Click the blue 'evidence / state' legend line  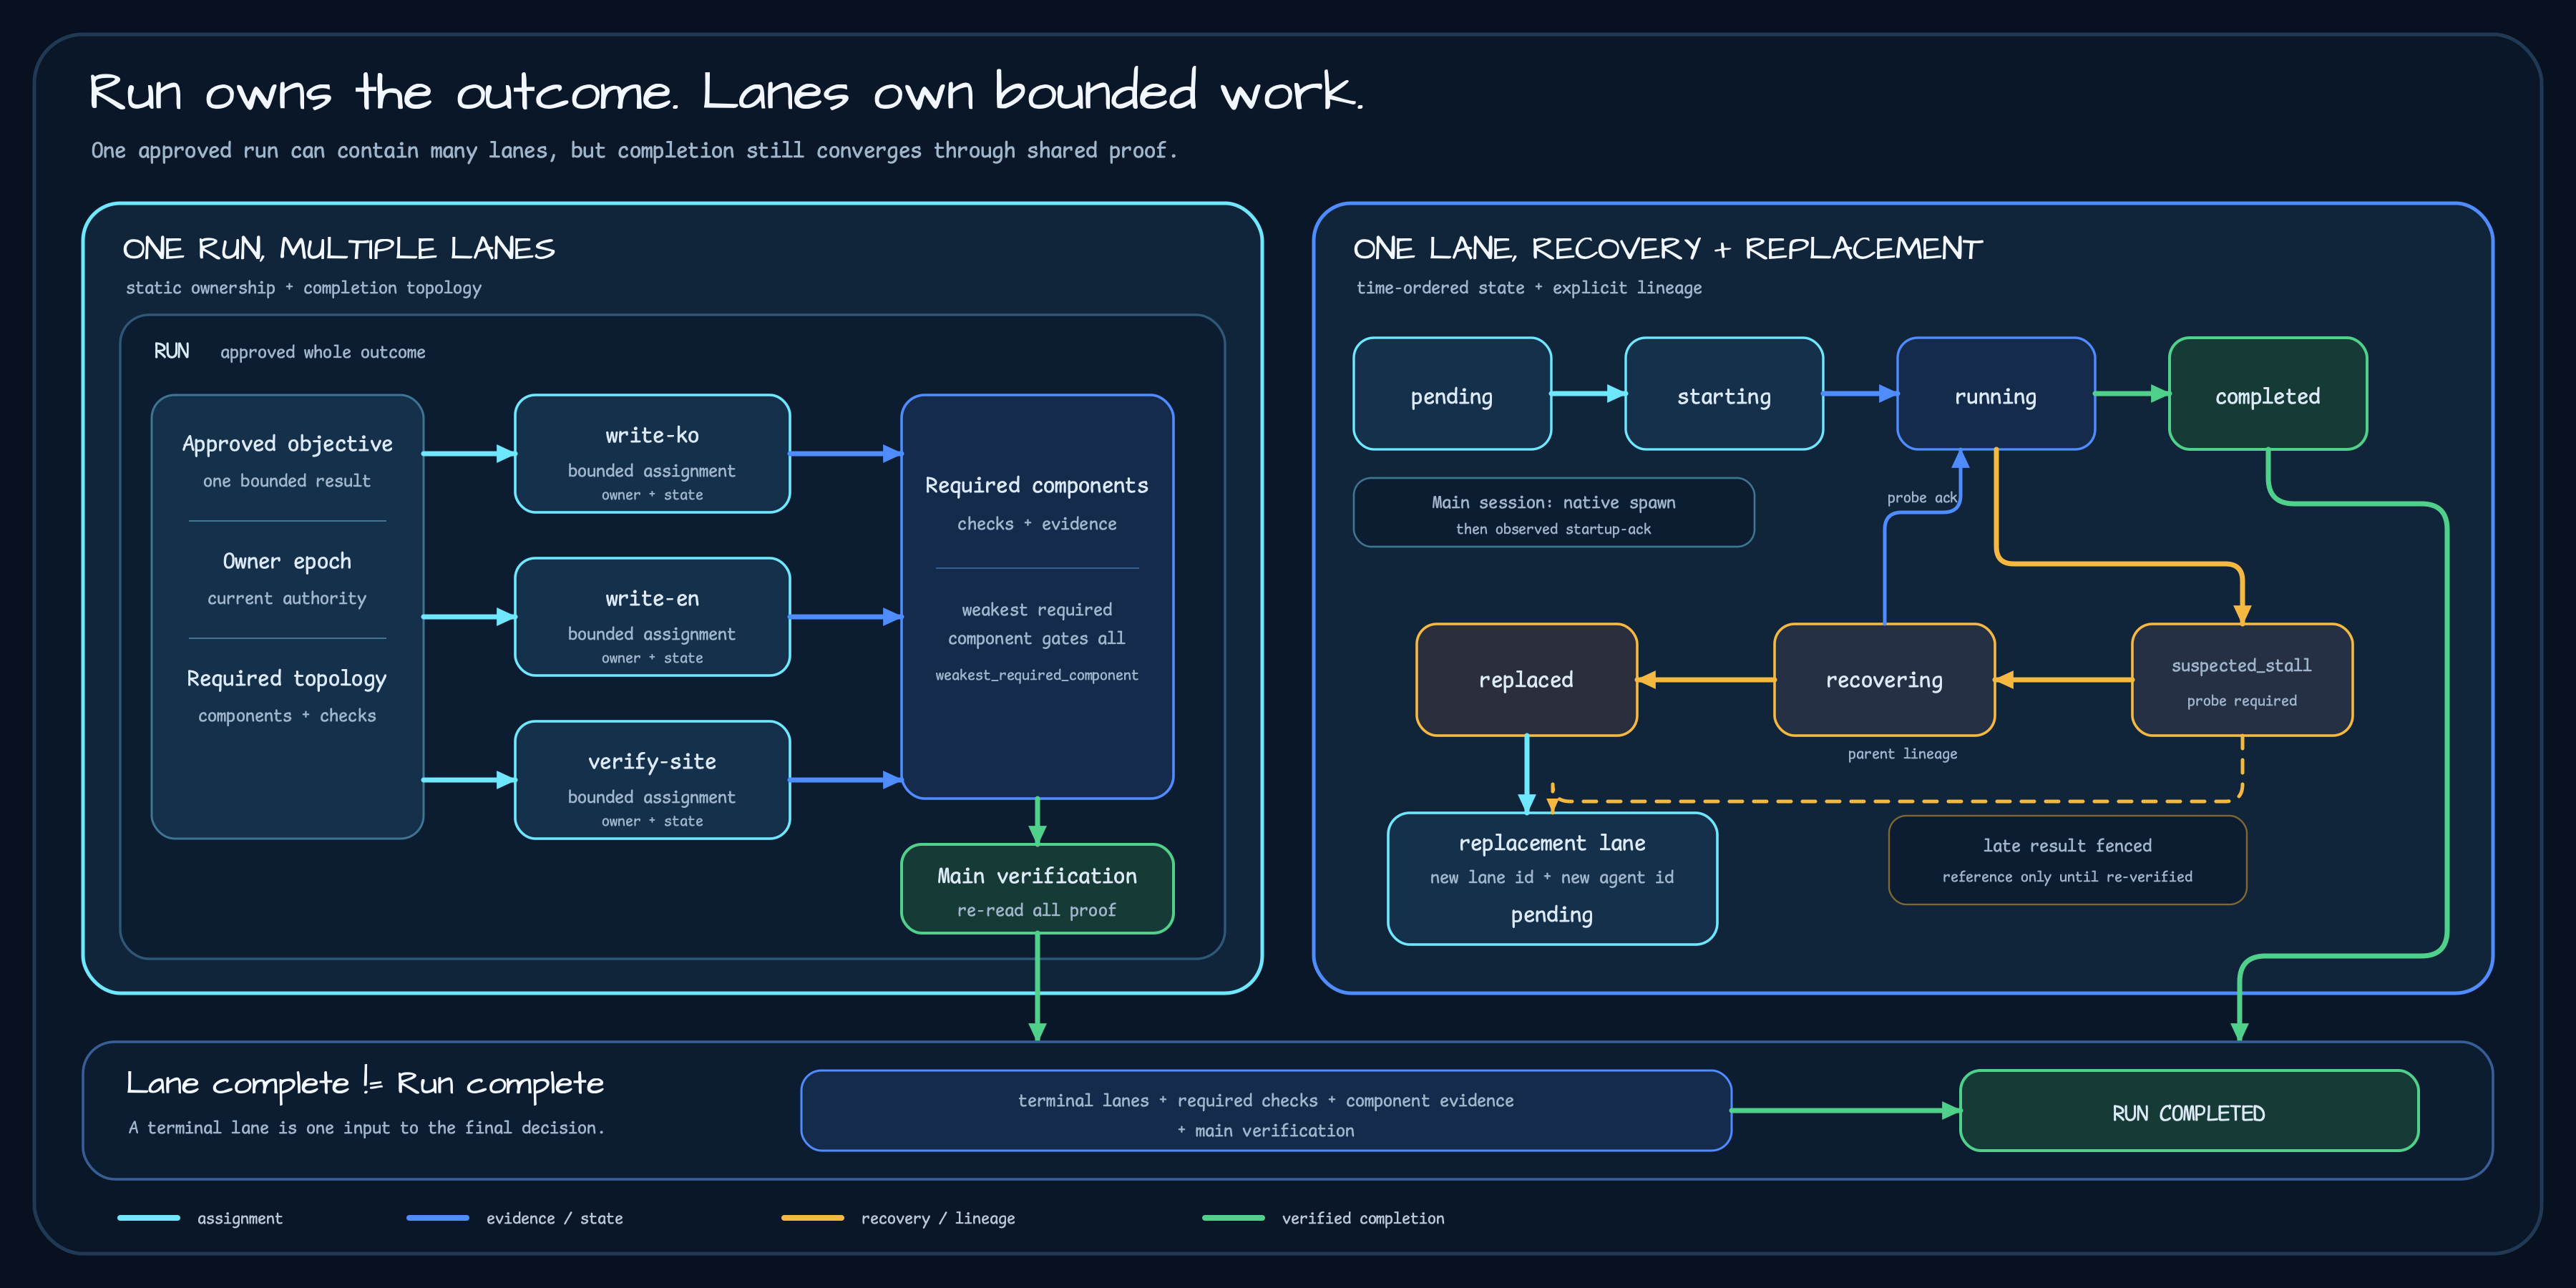point(437,1218)
